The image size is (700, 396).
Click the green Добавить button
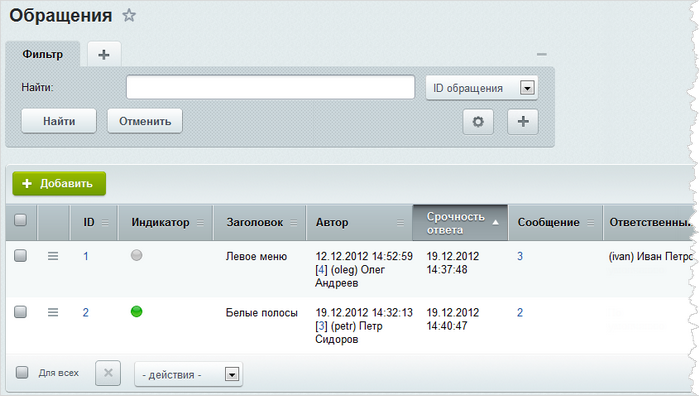(x=59, y=183)
